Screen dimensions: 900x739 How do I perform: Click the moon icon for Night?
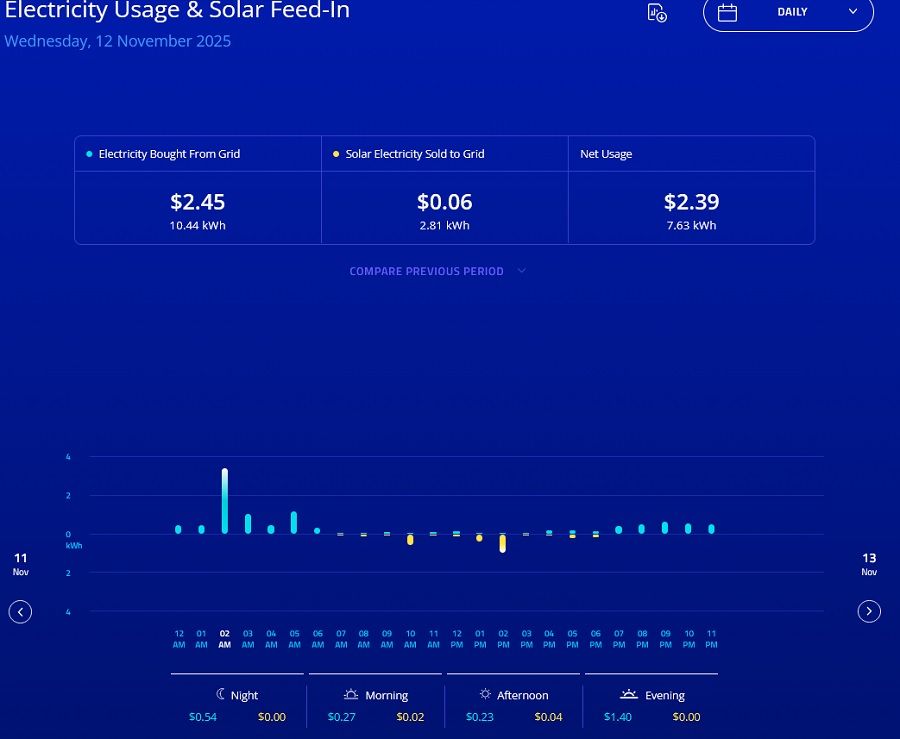point(221,694)
